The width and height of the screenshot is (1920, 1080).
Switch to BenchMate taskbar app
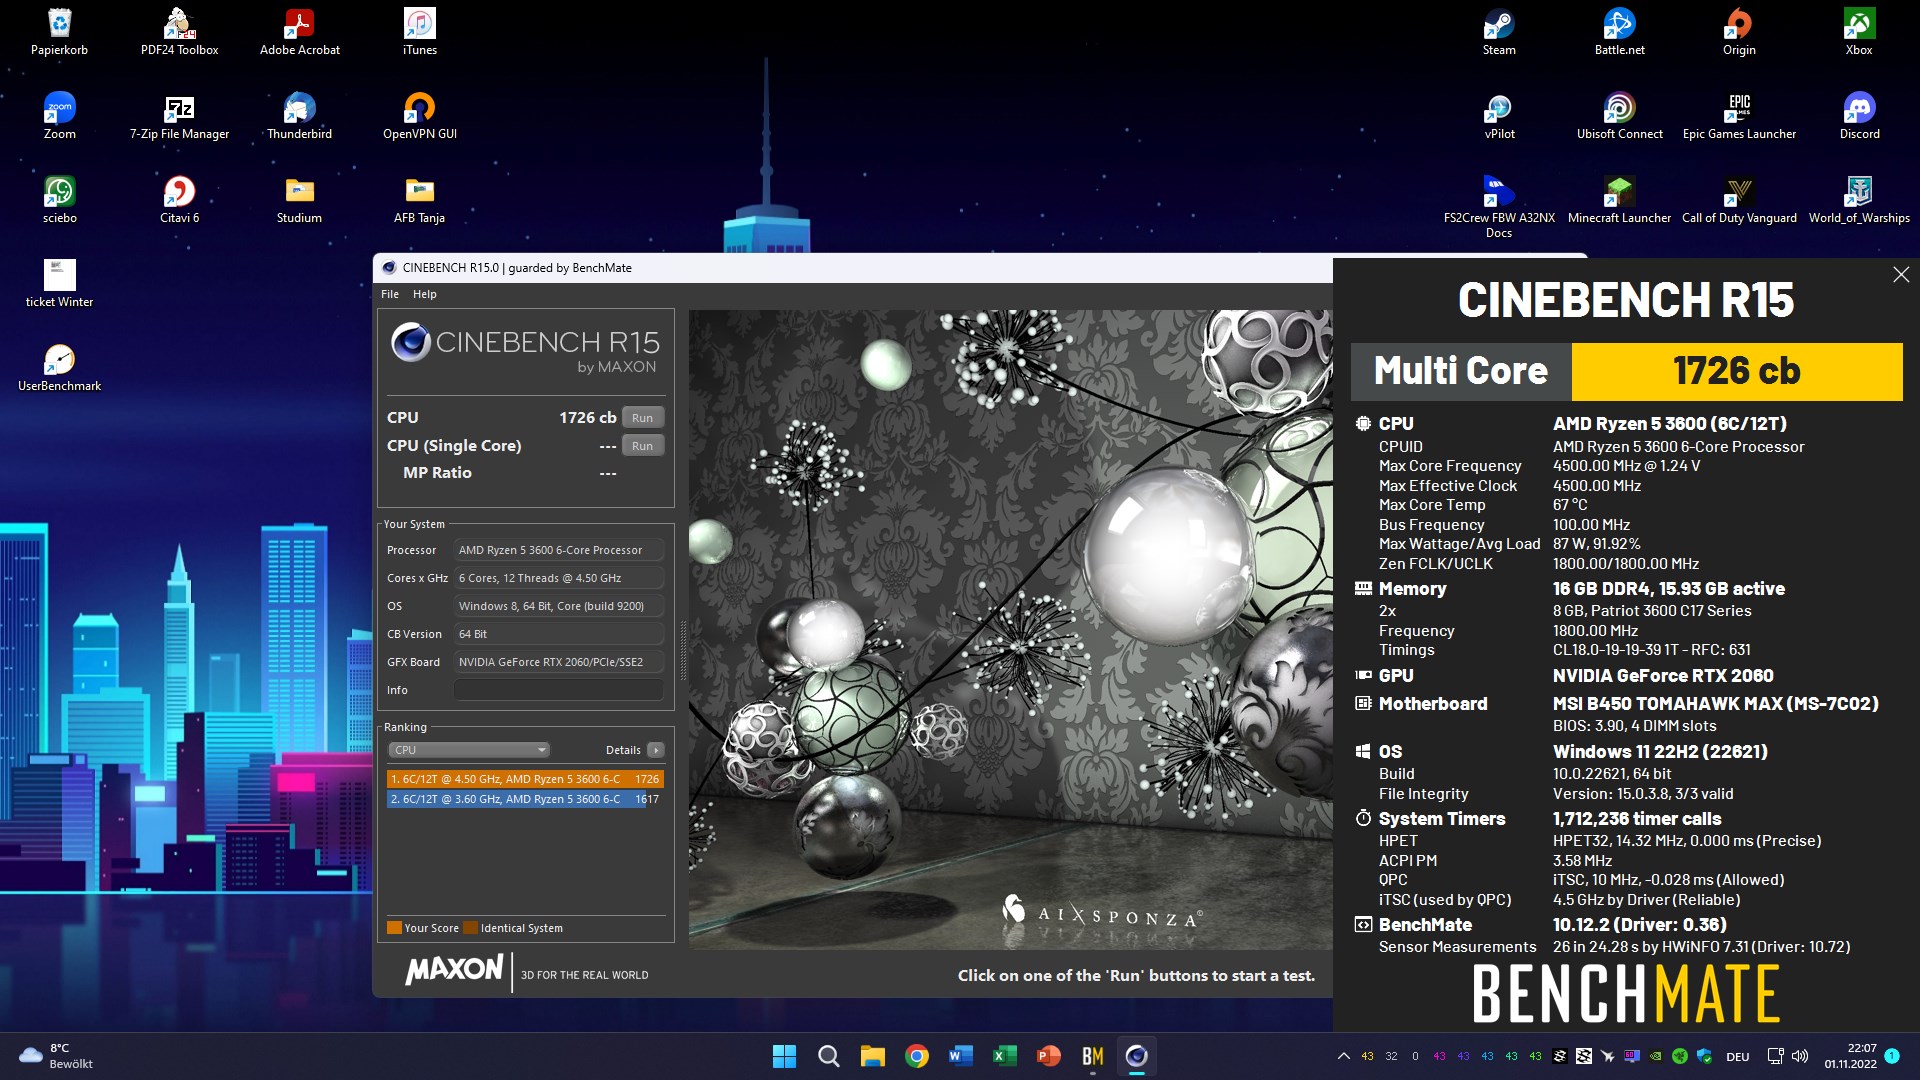1092,1056
